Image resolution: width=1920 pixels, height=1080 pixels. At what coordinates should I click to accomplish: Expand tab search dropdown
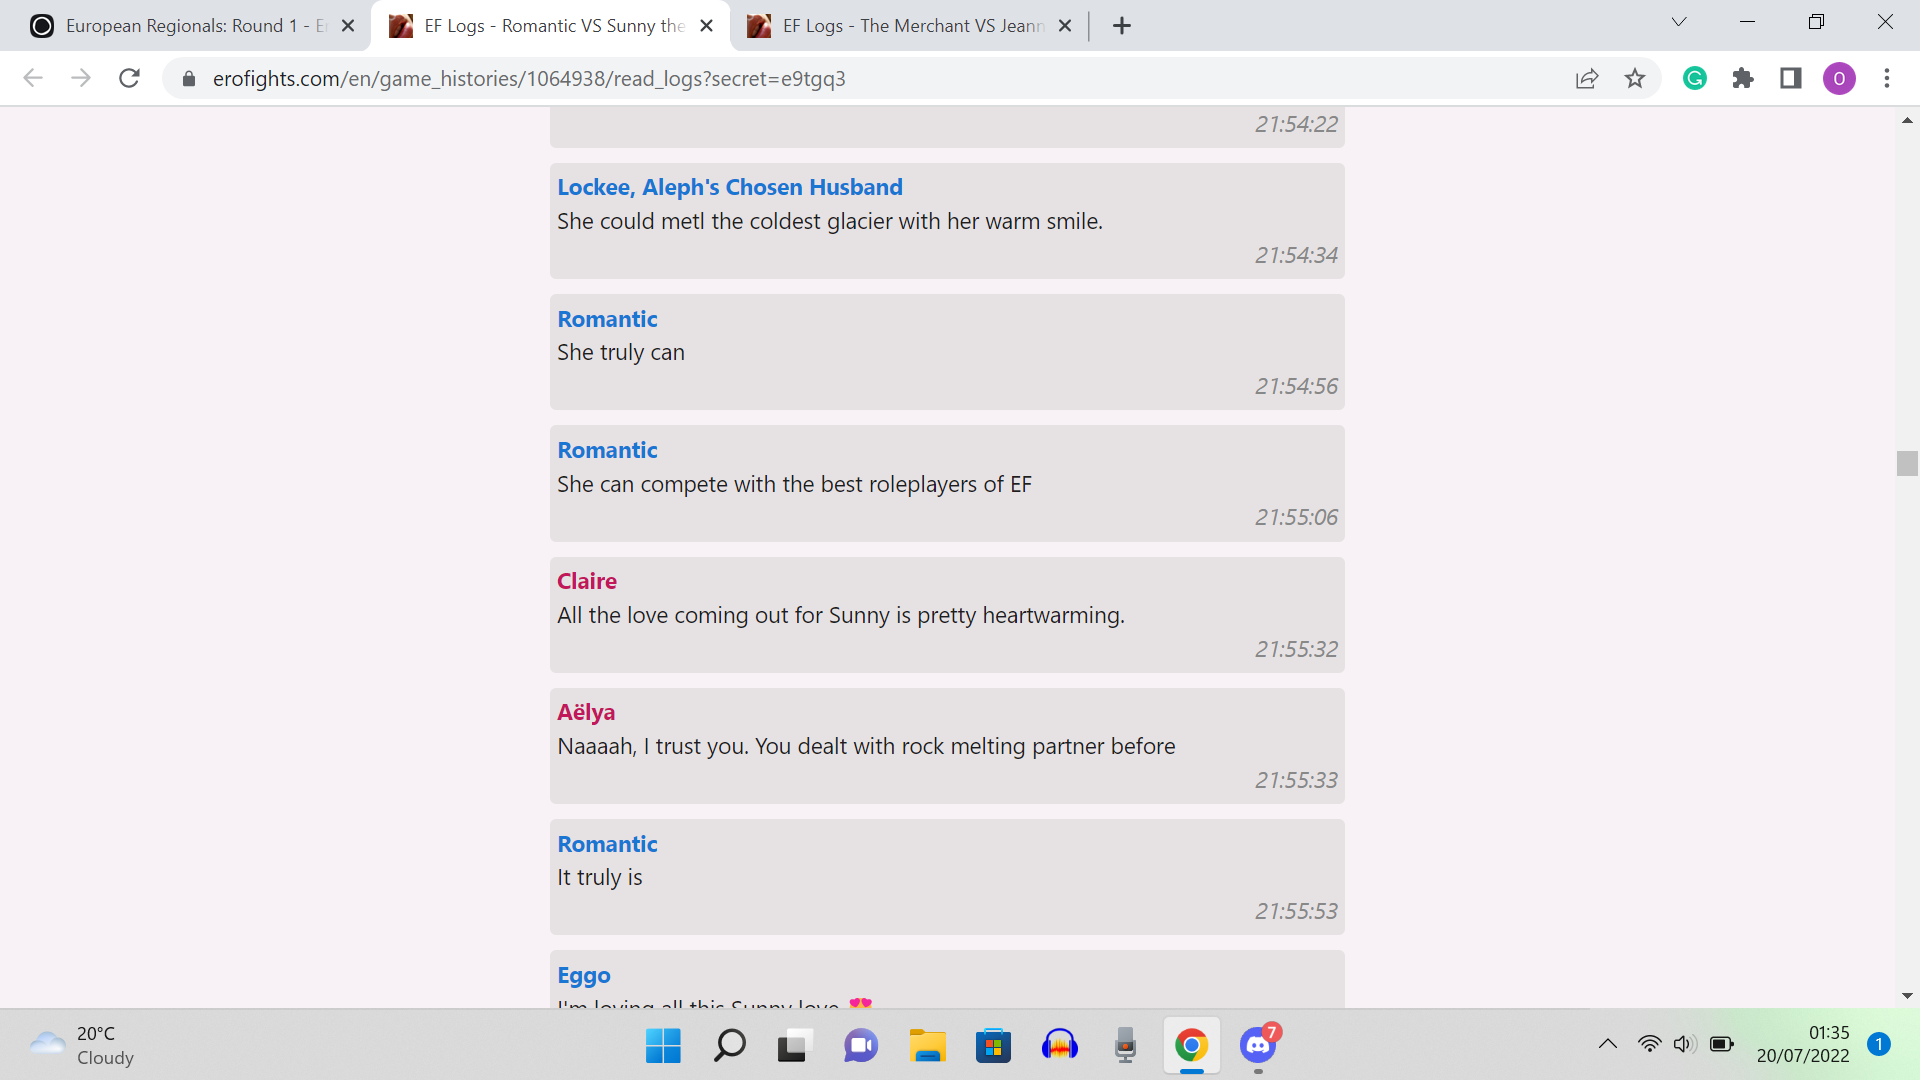click(1679, 22)
